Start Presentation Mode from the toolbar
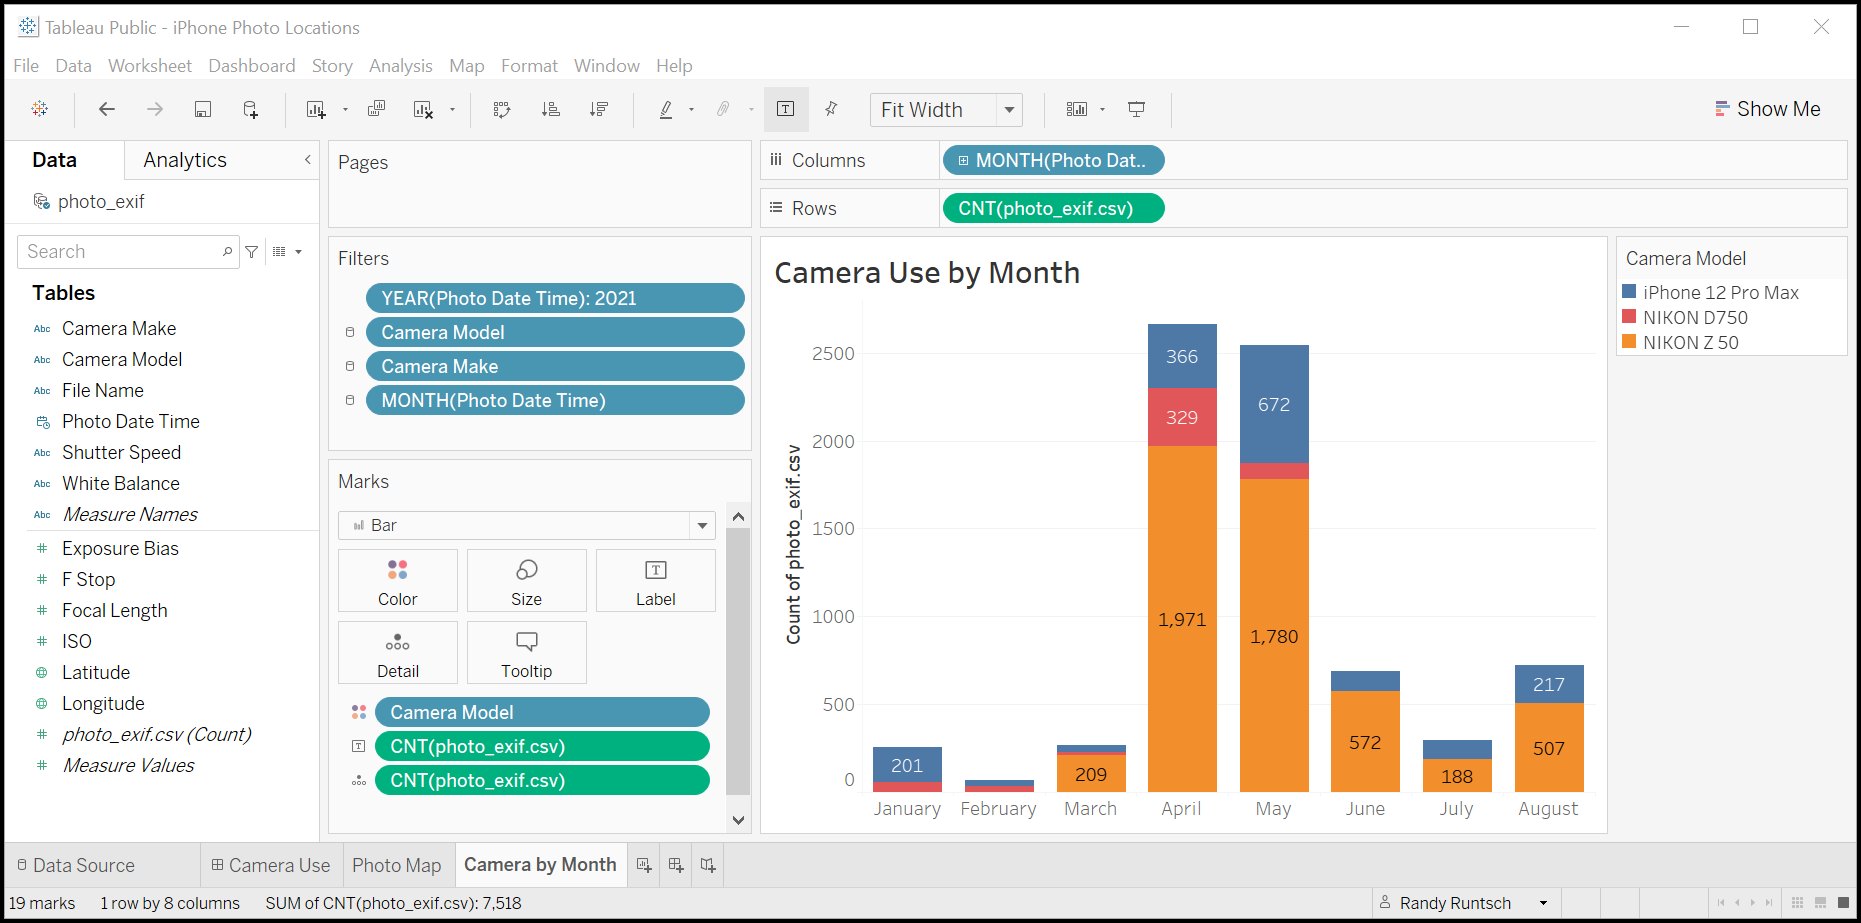The image size is (1861, 923). 1136,109
